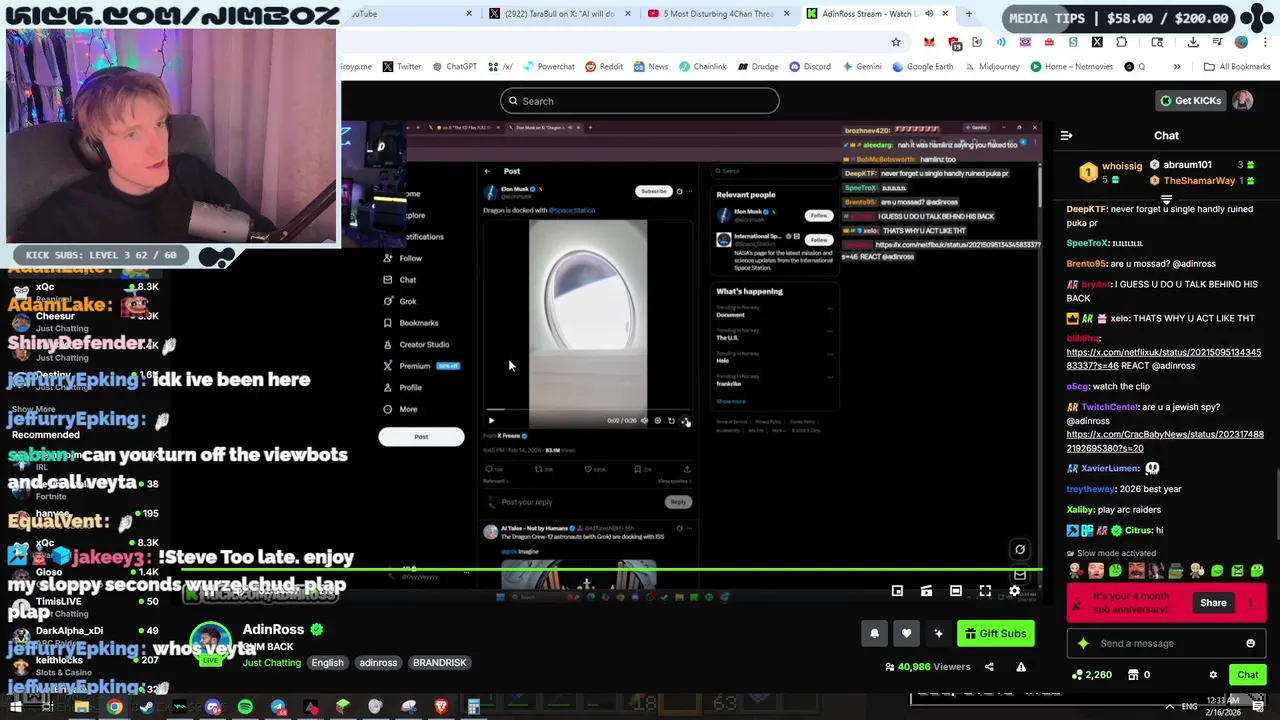
Task: Open the Chrome downloads icon
Action: tap(1193, 42)
